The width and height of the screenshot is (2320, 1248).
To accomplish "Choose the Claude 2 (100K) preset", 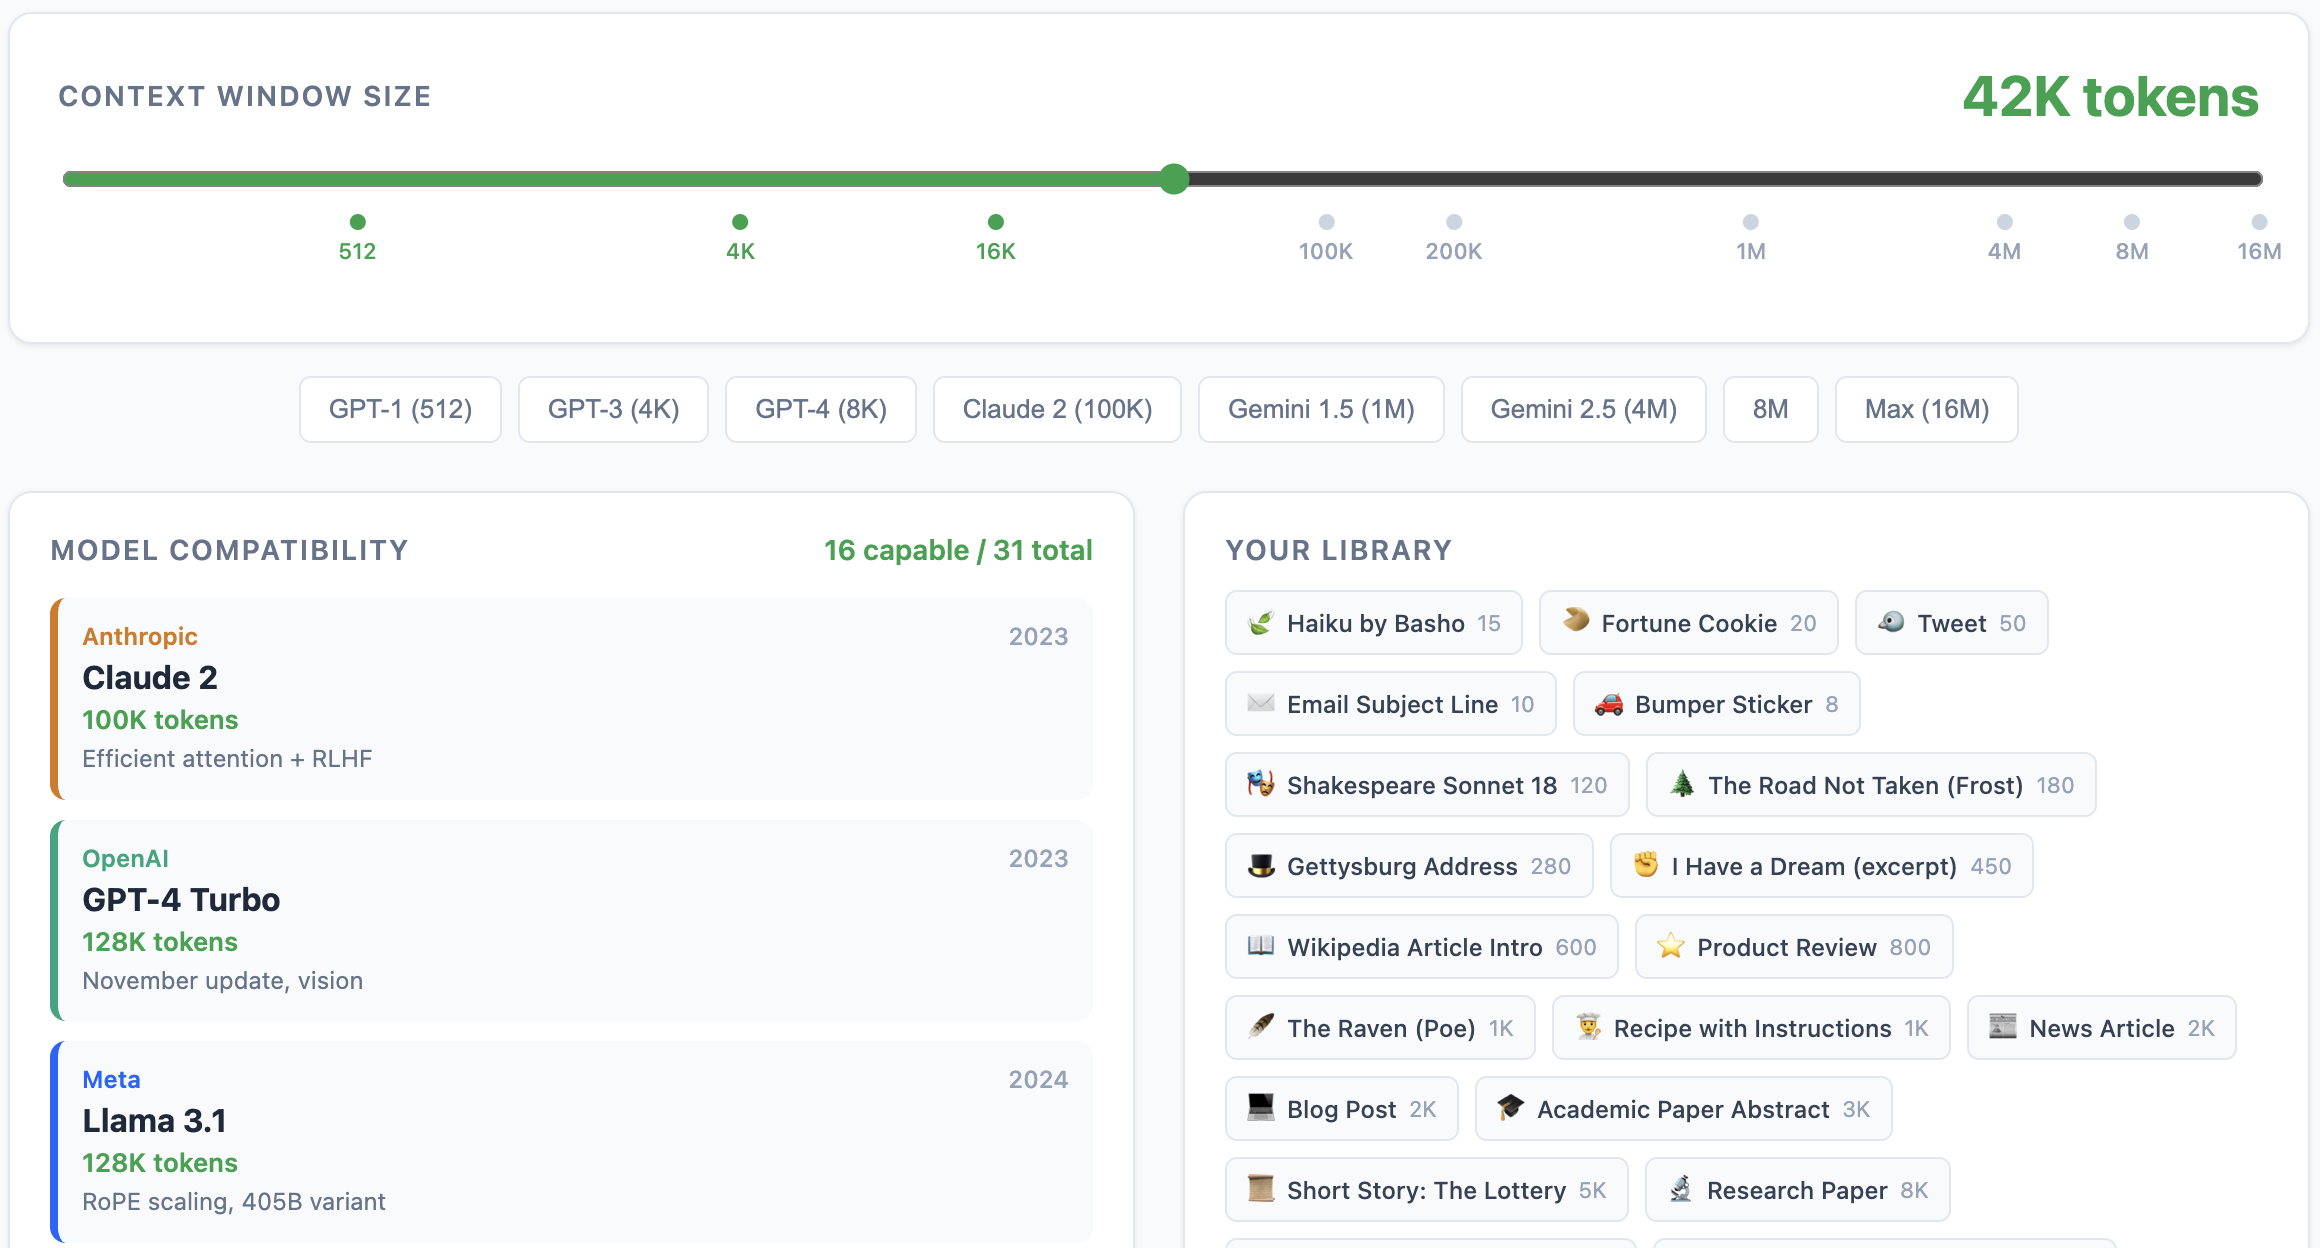I will coord(1057,409).
